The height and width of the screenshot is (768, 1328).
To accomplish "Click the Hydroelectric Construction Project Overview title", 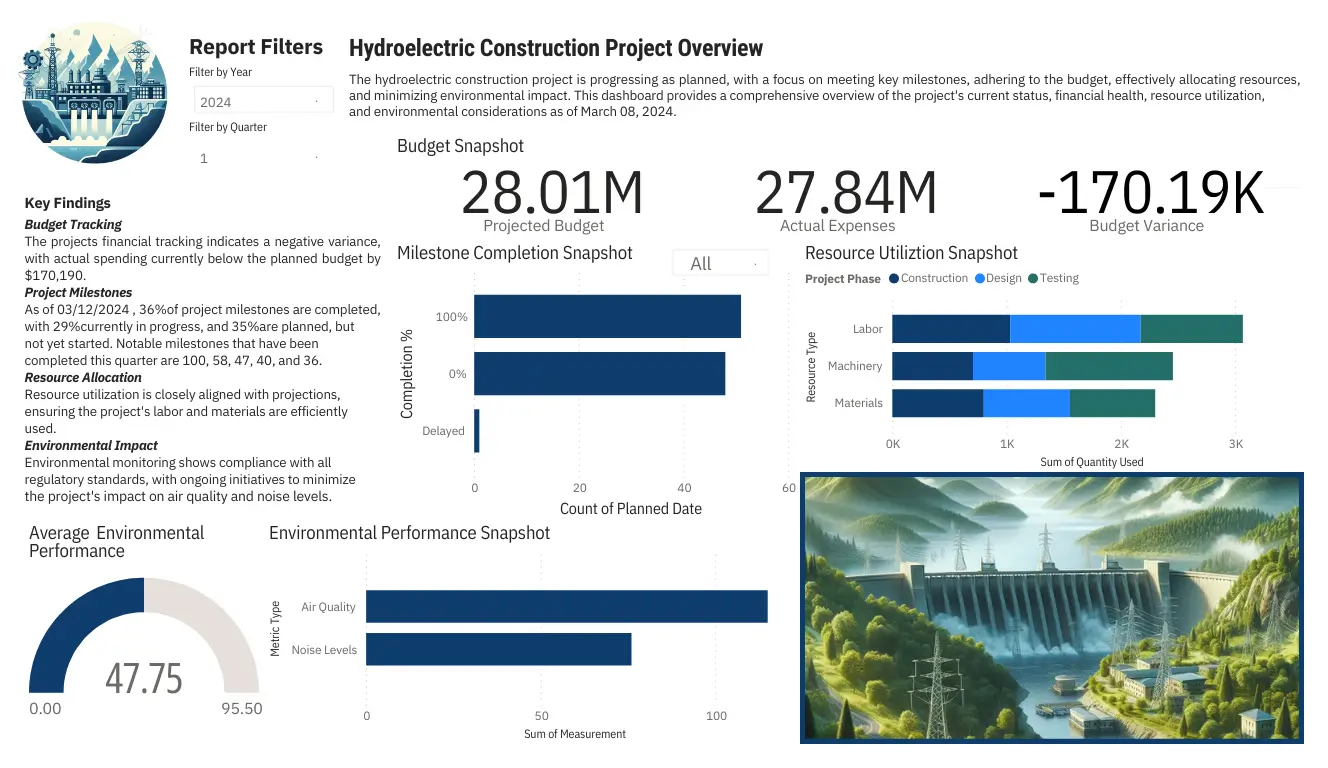I will [x=556, y=47].
